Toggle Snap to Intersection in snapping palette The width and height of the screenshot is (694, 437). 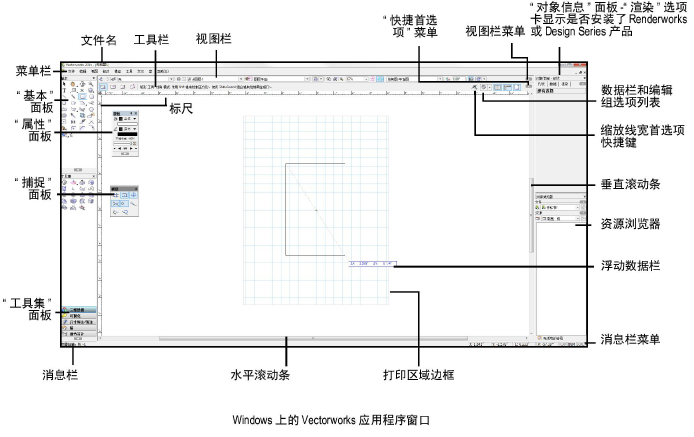[116, 204]
